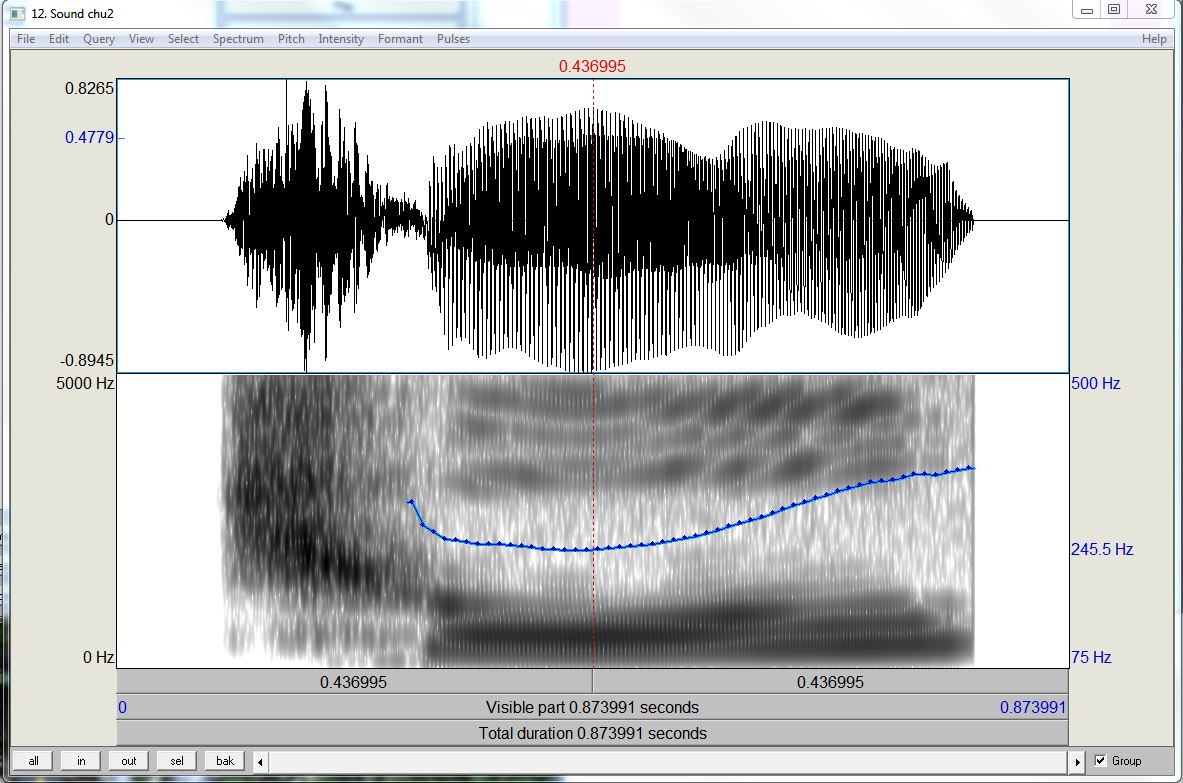Close the Sound chu2 window
The image size is (1183, 783).
click(x=1151, y=10)
